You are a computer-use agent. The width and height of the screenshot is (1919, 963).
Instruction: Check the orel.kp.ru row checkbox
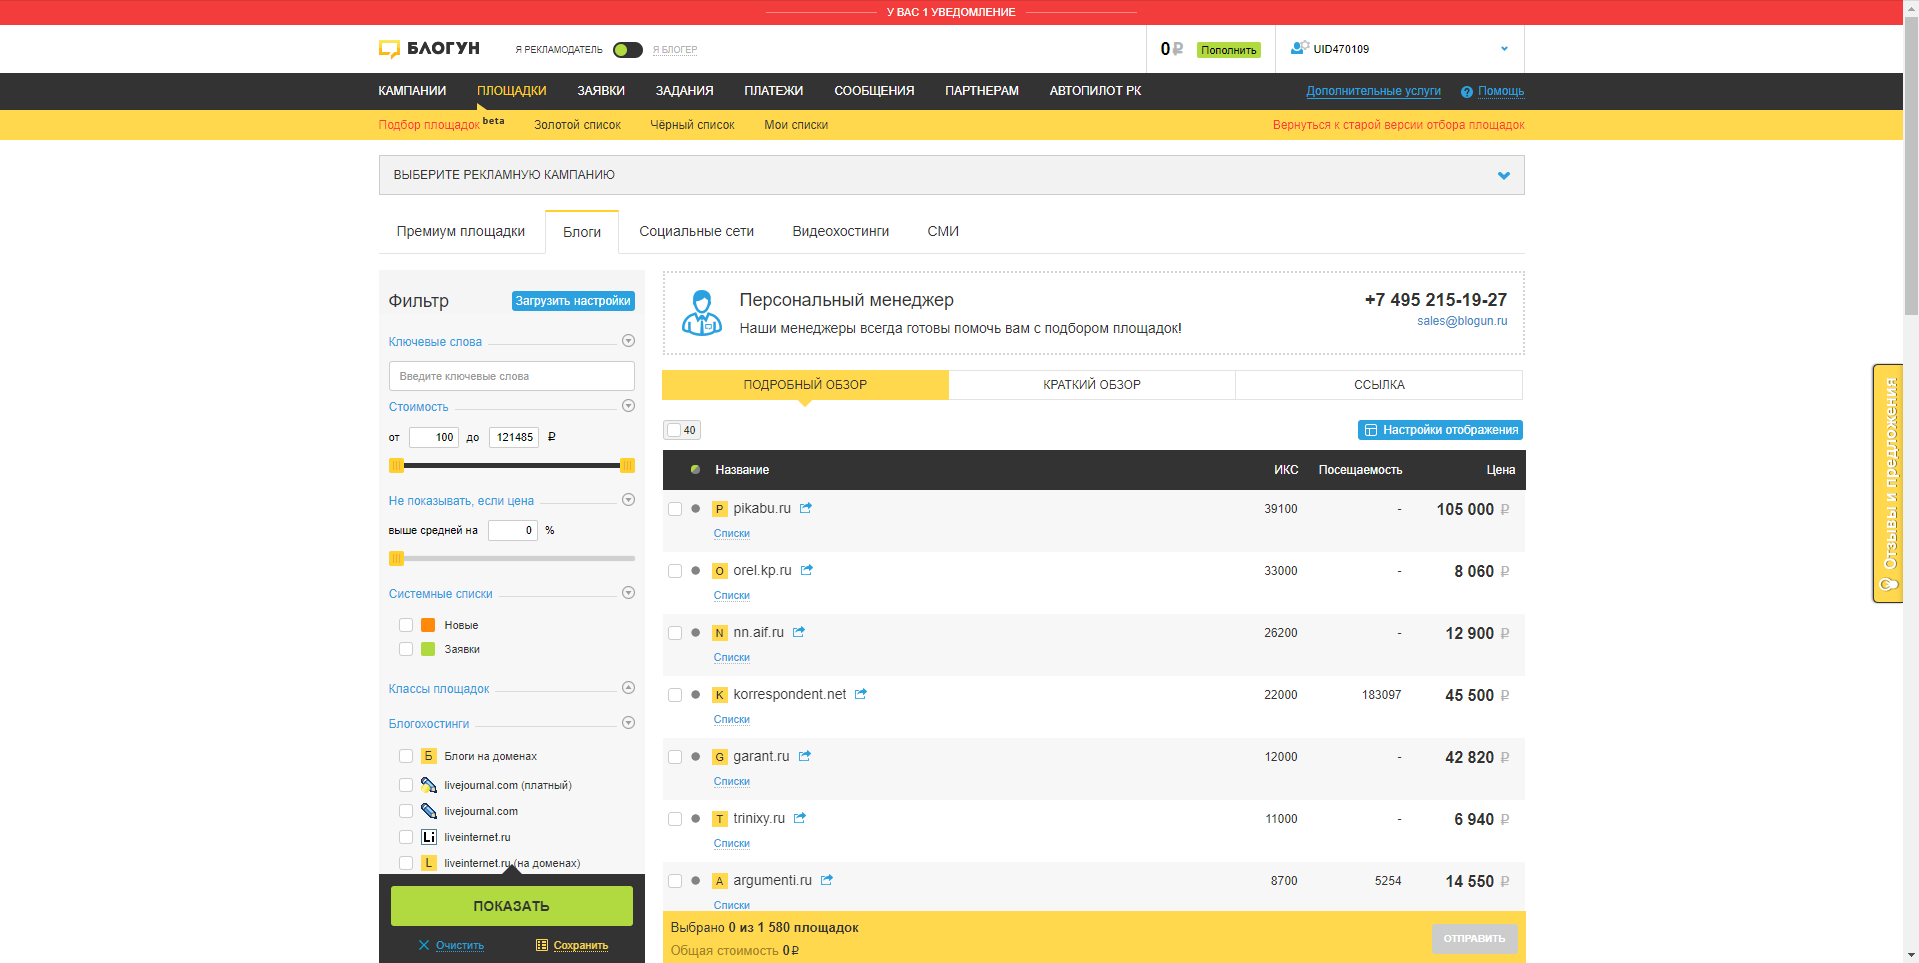[675, 571]
